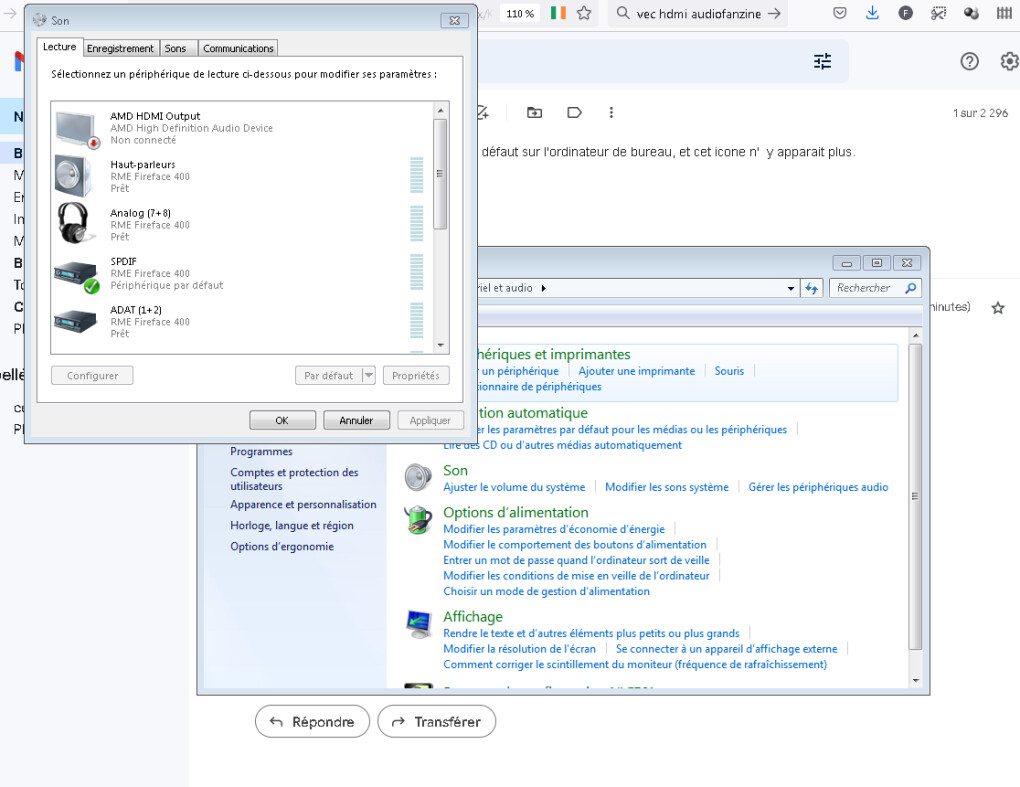Click the Propriétés button

[416, 375]
